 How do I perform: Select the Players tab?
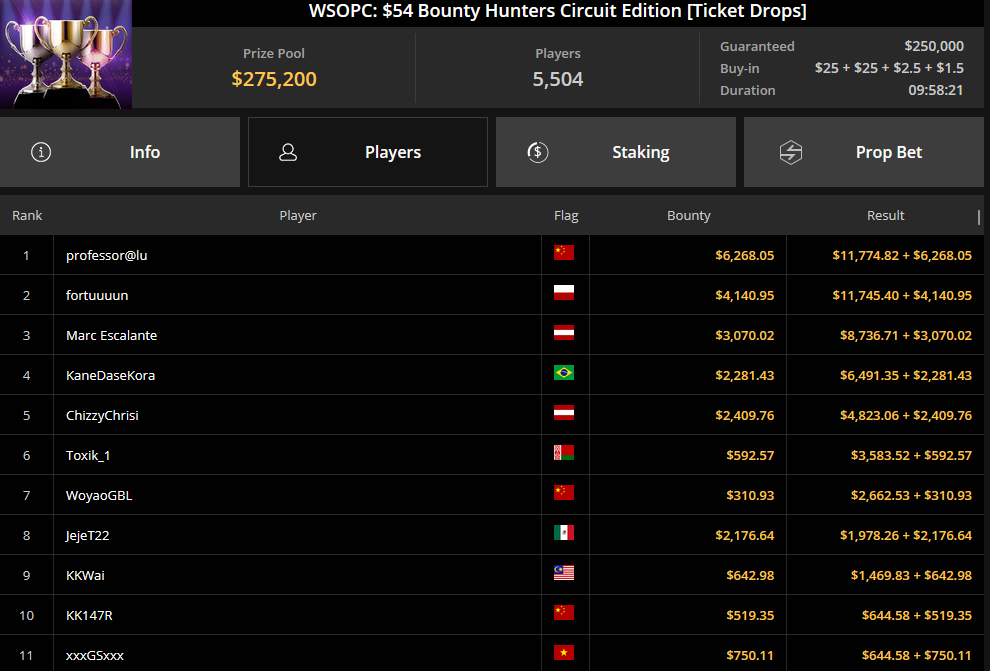click(367, 152)
